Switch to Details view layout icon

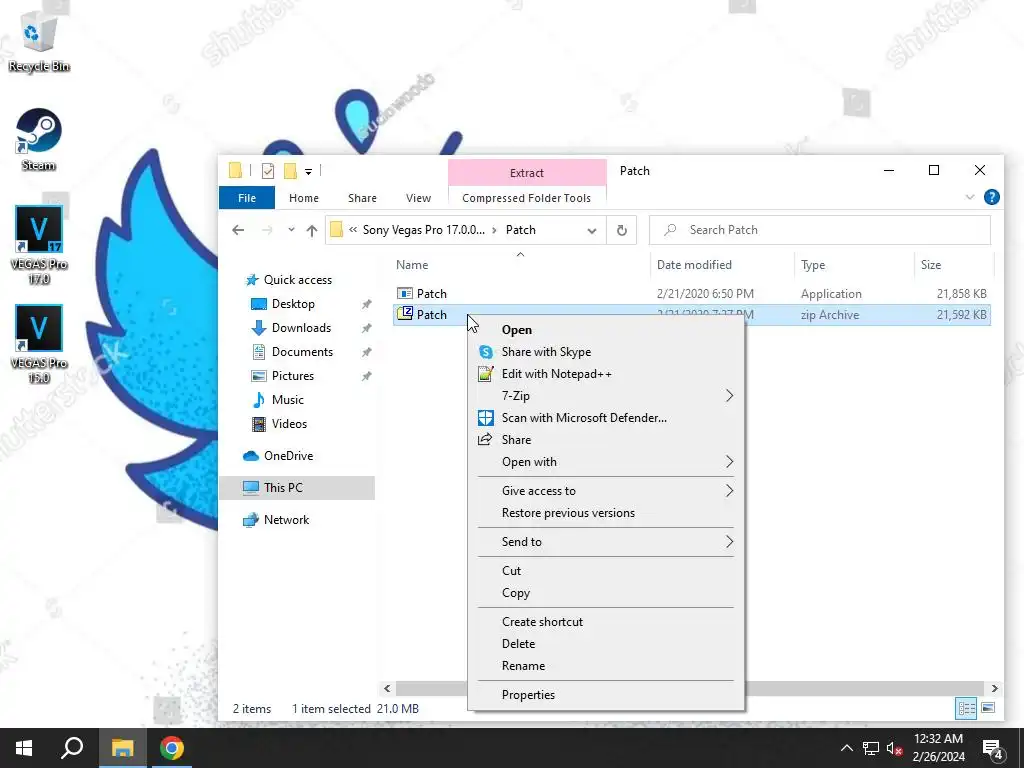pos(966,709)
